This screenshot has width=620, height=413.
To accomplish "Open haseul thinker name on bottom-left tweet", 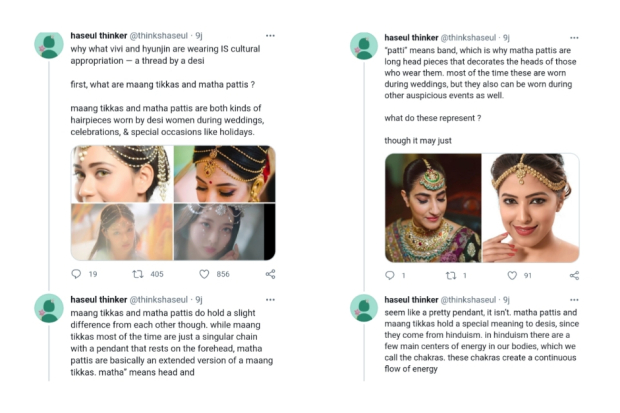I will [x=98, y=299].
